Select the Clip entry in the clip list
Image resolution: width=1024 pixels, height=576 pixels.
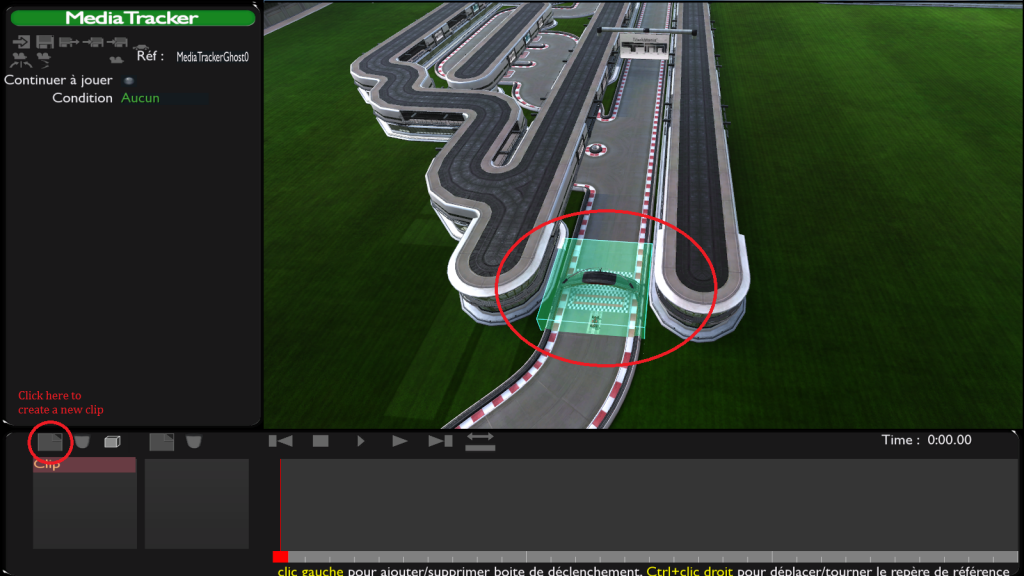pos(84,465)
